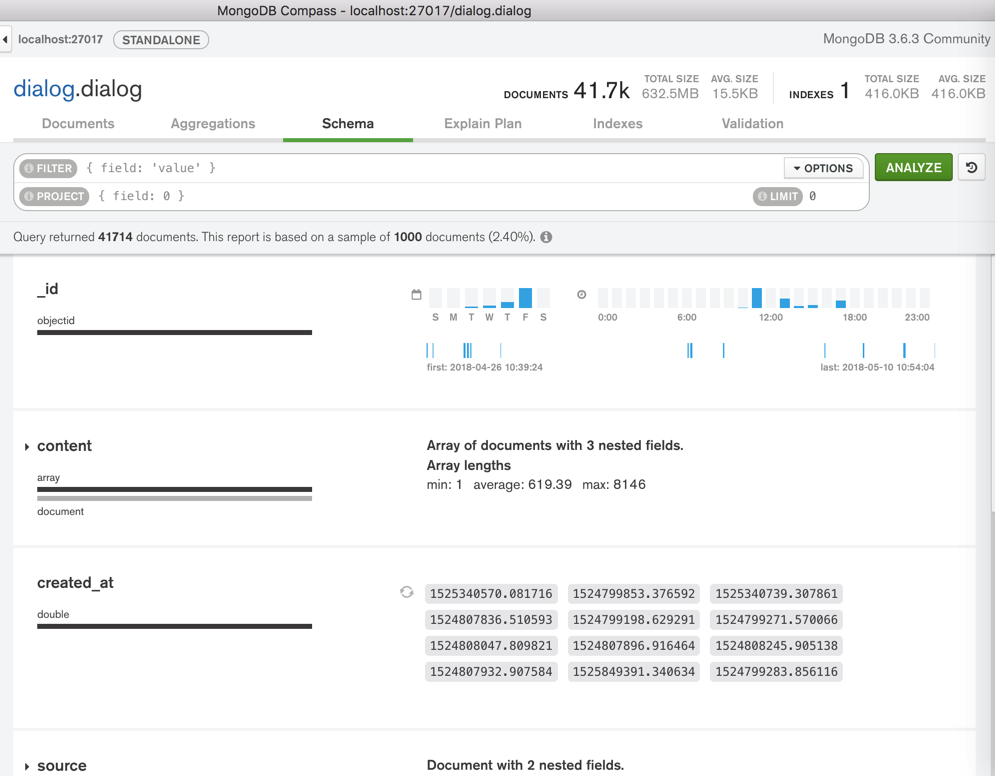Select value 1525340570.081716
The height and width of the screenshot is (776, 995).
pyautogui.click(x=491, y=594)
